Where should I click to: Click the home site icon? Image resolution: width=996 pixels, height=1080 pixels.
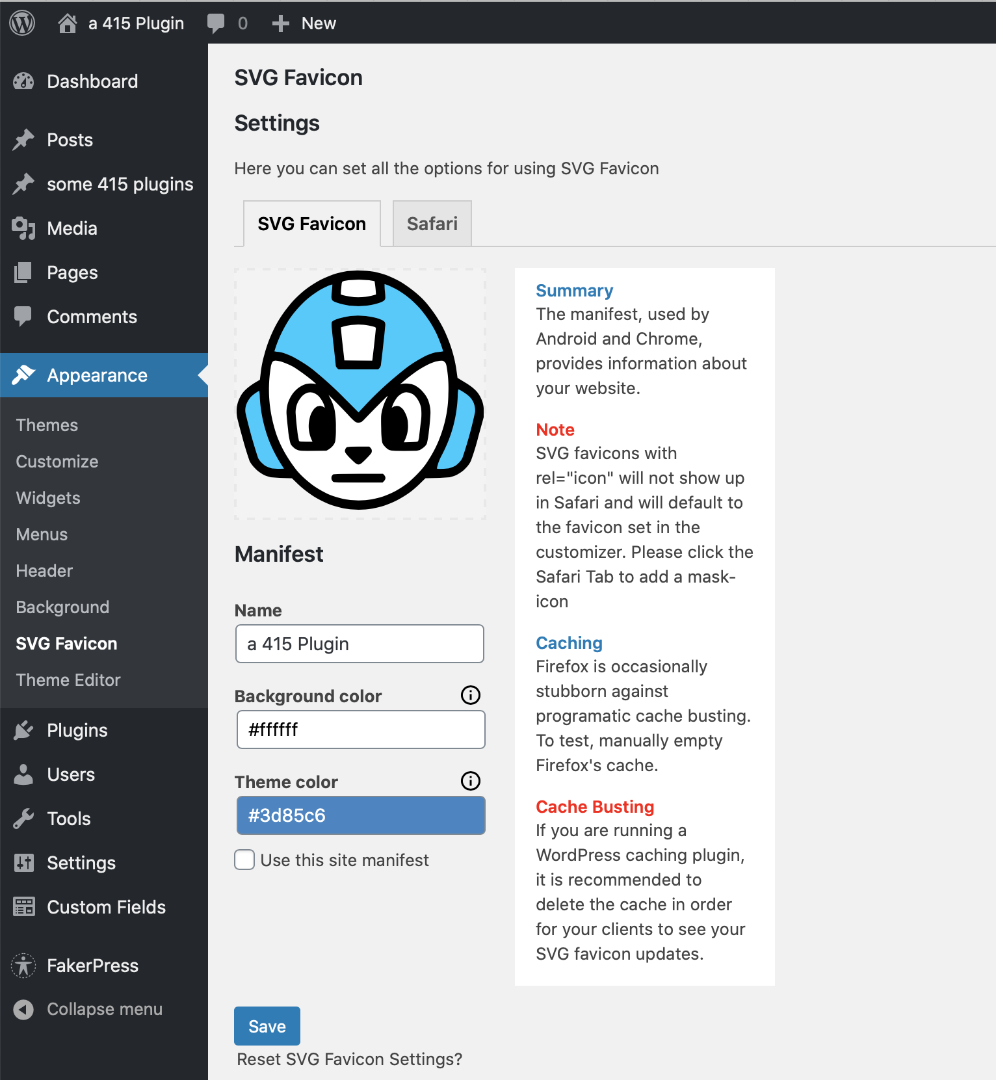pos(67,23)
